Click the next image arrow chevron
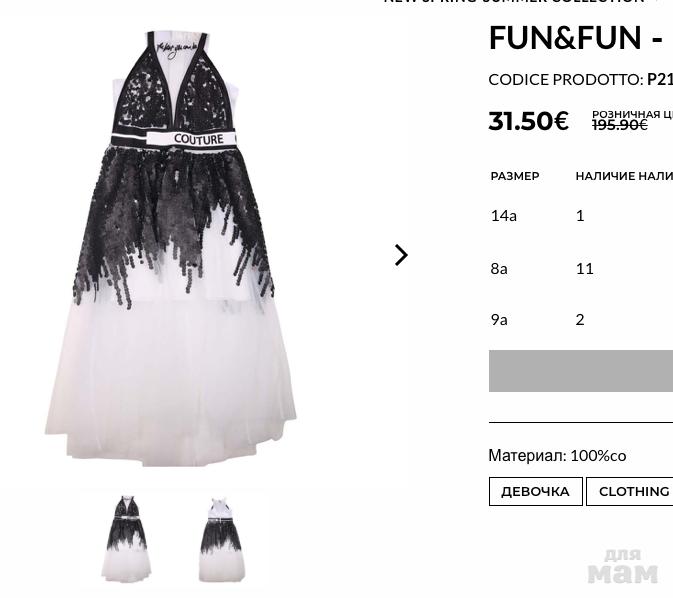The height and width of the screenshot is (598, 673). pyautogui.click(x=401, y=255)
